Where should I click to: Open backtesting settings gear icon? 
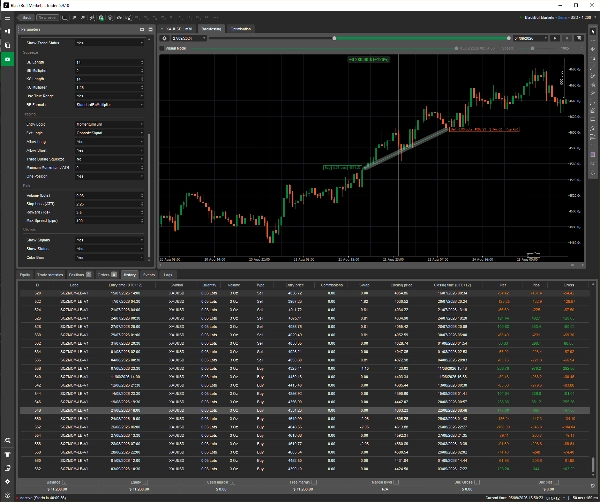(165, 38)
